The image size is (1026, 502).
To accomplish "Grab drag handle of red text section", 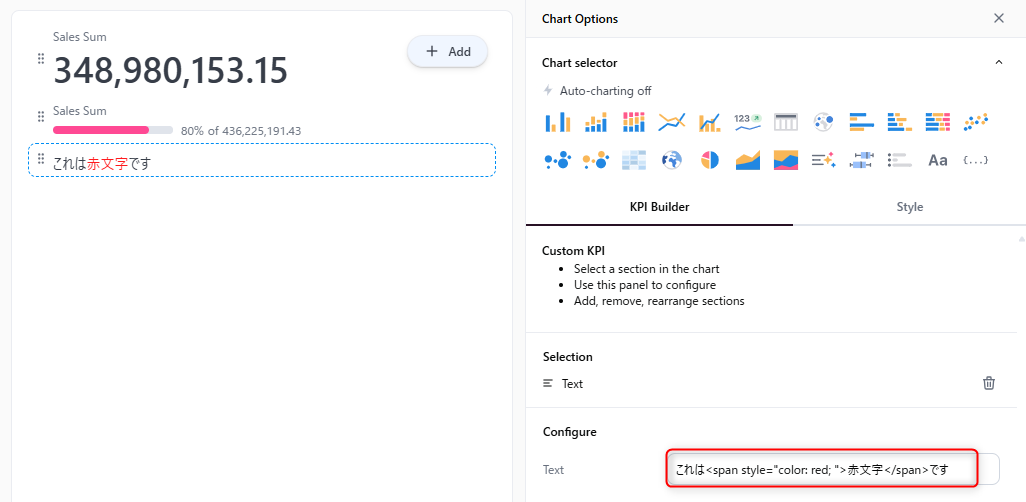I will click(x=41, y=159).
